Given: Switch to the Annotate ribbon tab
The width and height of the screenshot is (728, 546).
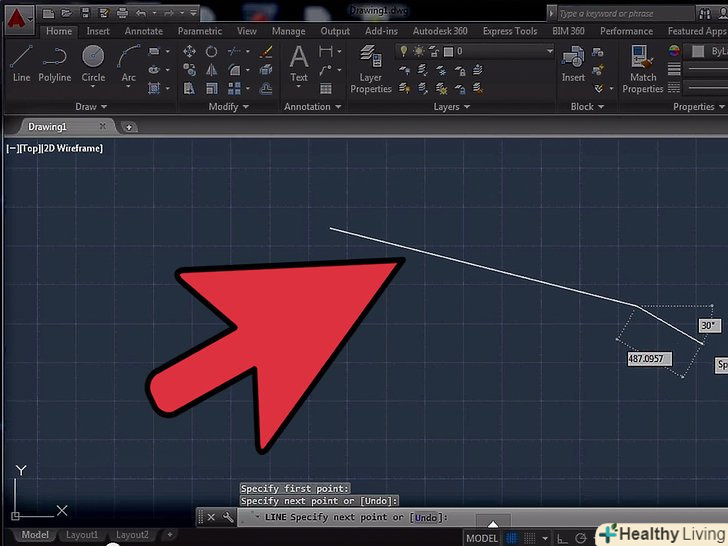Looking at the screenshot, I should point(143,31).
